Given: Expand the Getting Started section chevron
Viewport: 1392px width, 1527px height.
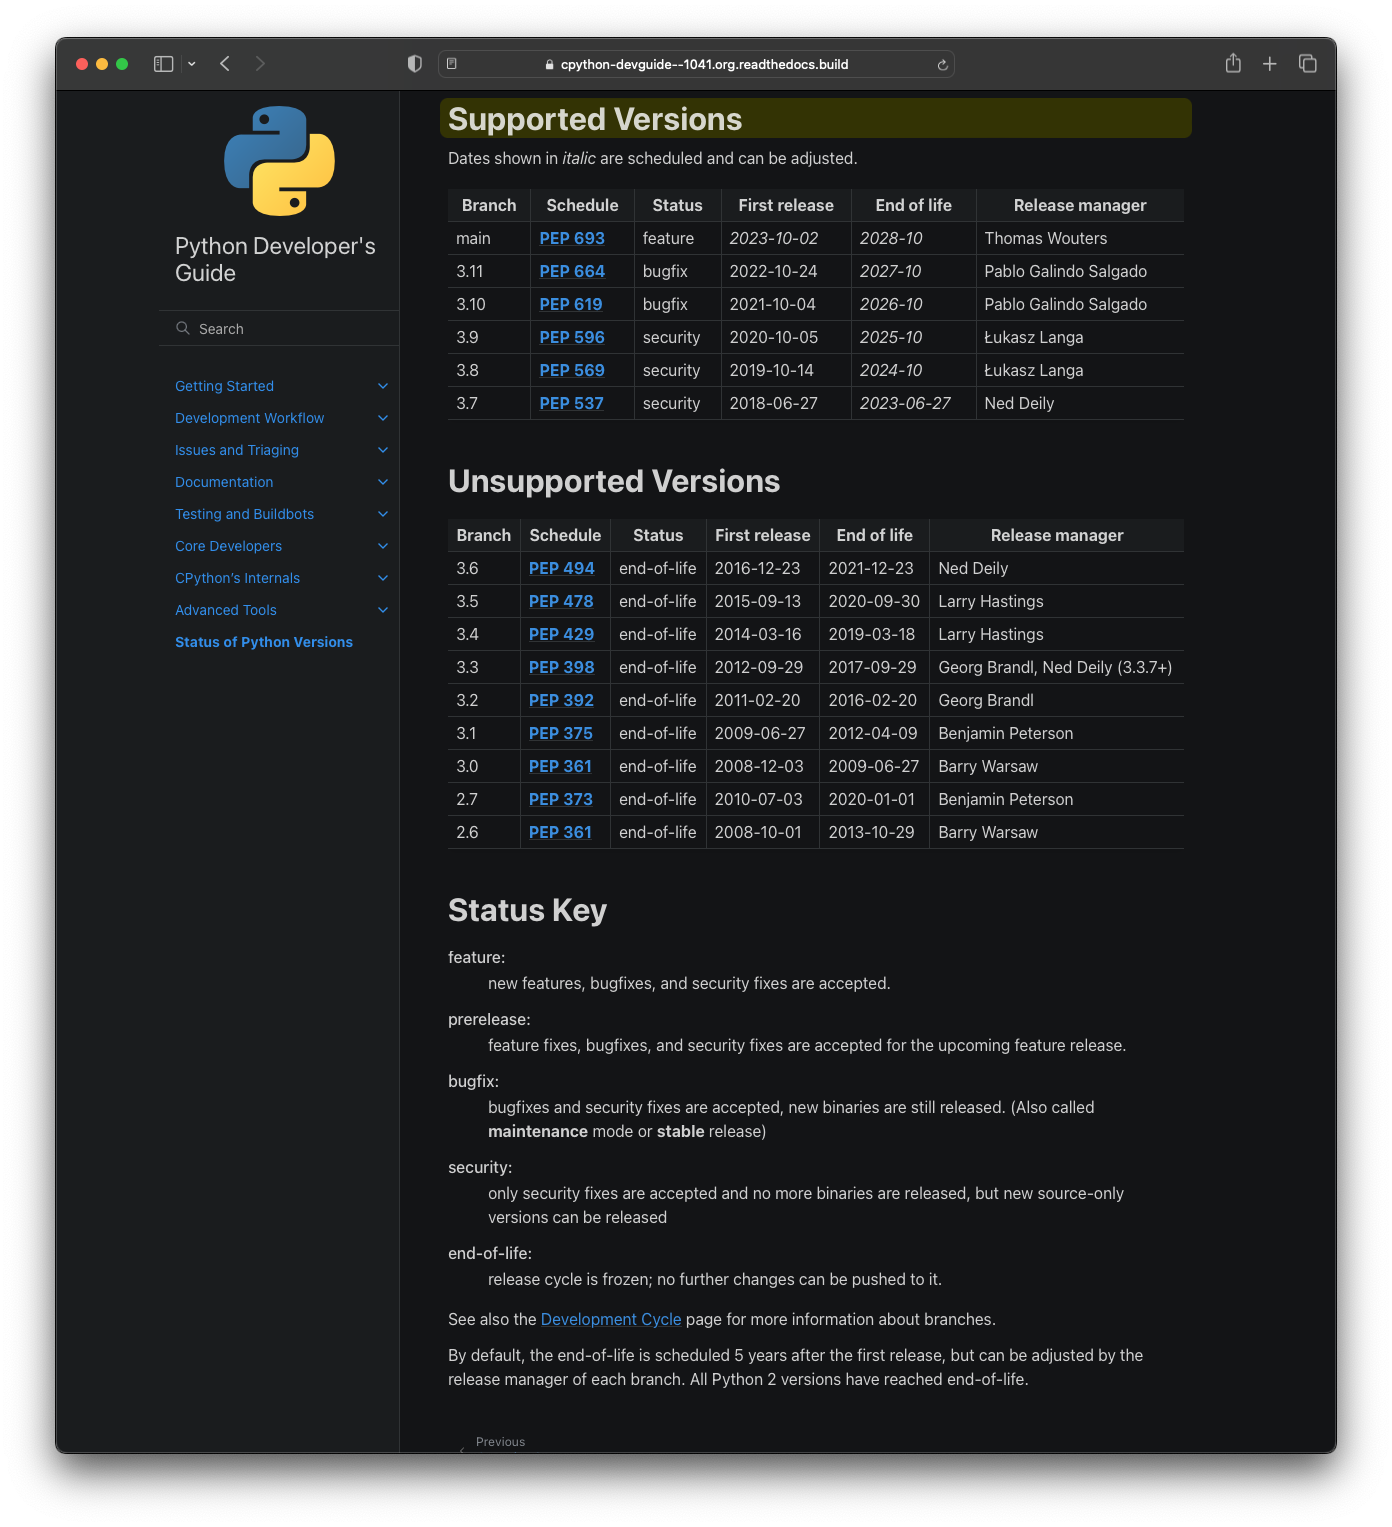Looking at the screenshot, I should tap(383, 386).
